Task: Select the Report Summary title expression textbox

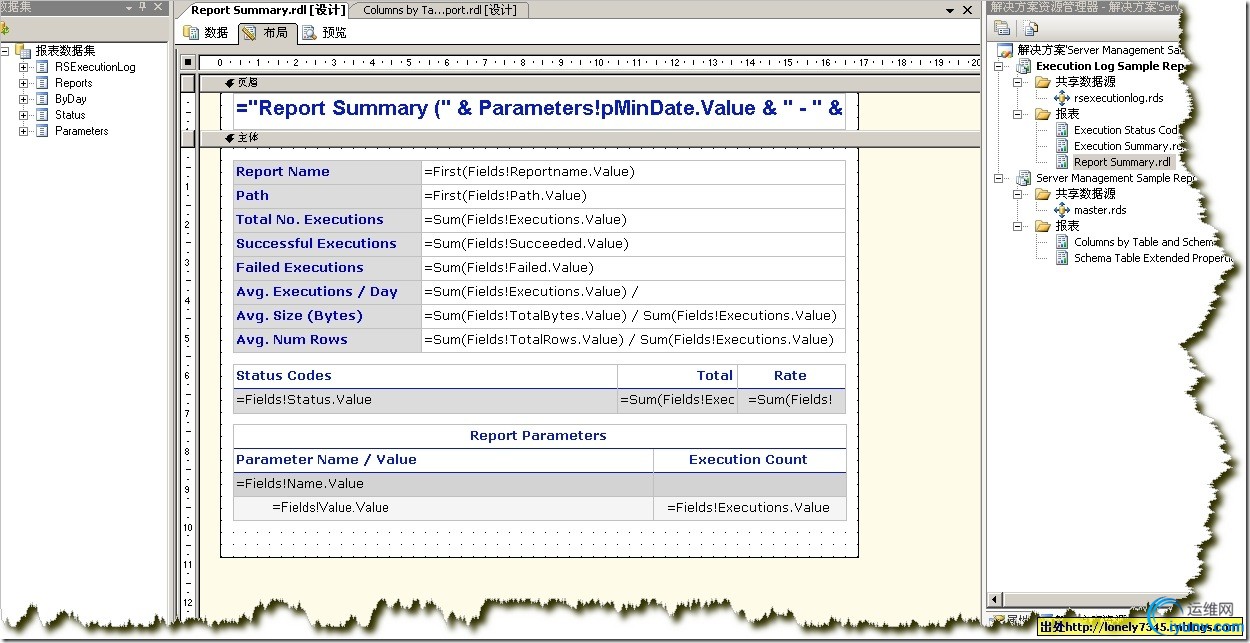Action: pyautogui.click(x=539, y=109)
